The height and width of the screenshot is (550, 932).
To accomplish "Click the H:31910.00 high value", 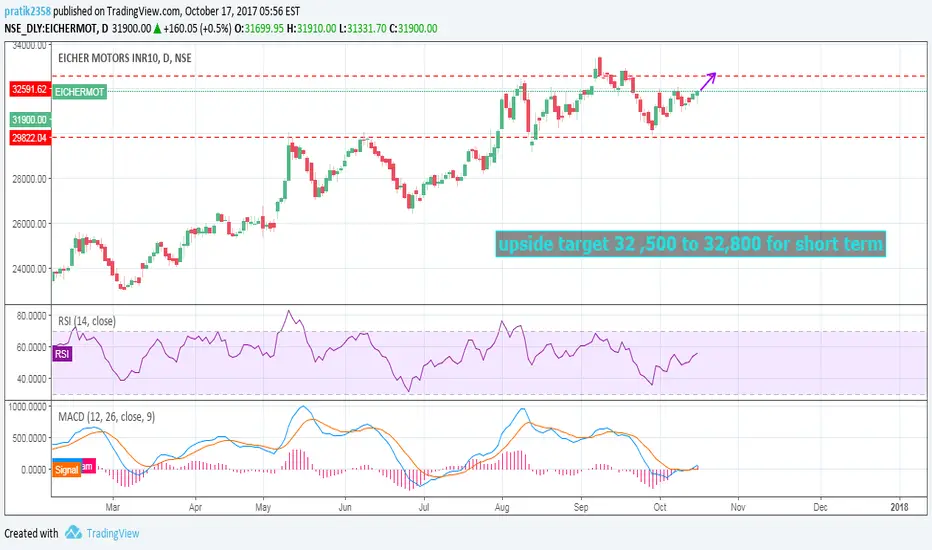I will [311, 29].
